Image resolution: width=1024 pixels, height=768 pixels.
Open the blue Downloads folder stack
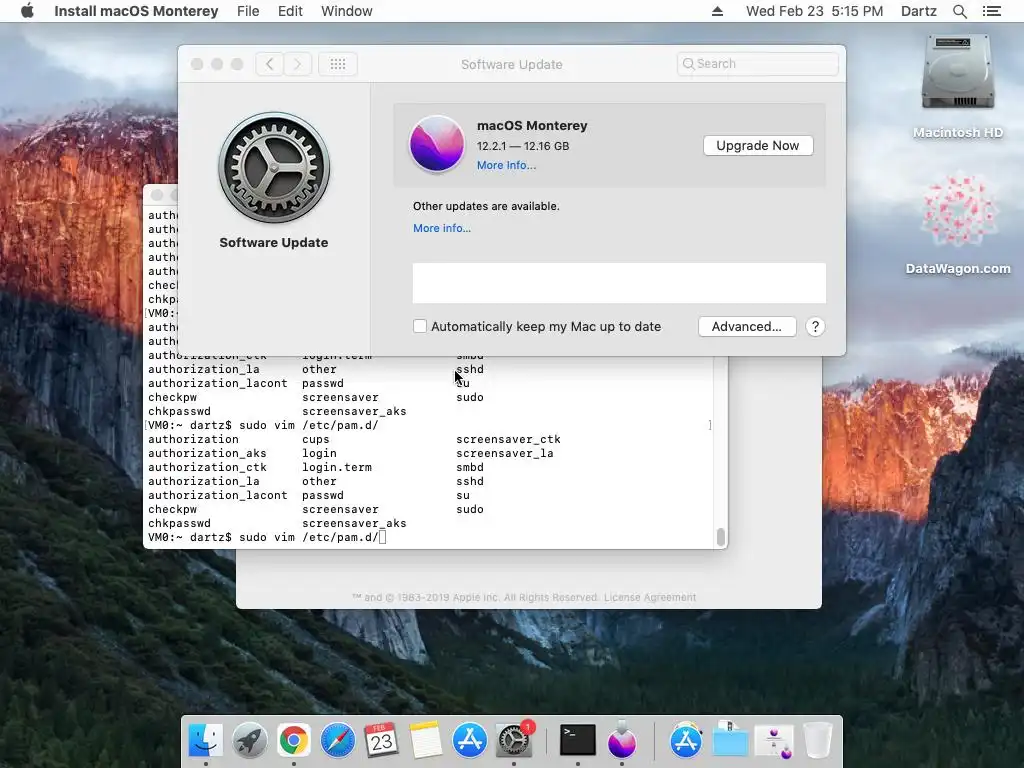tap(730, 740)
